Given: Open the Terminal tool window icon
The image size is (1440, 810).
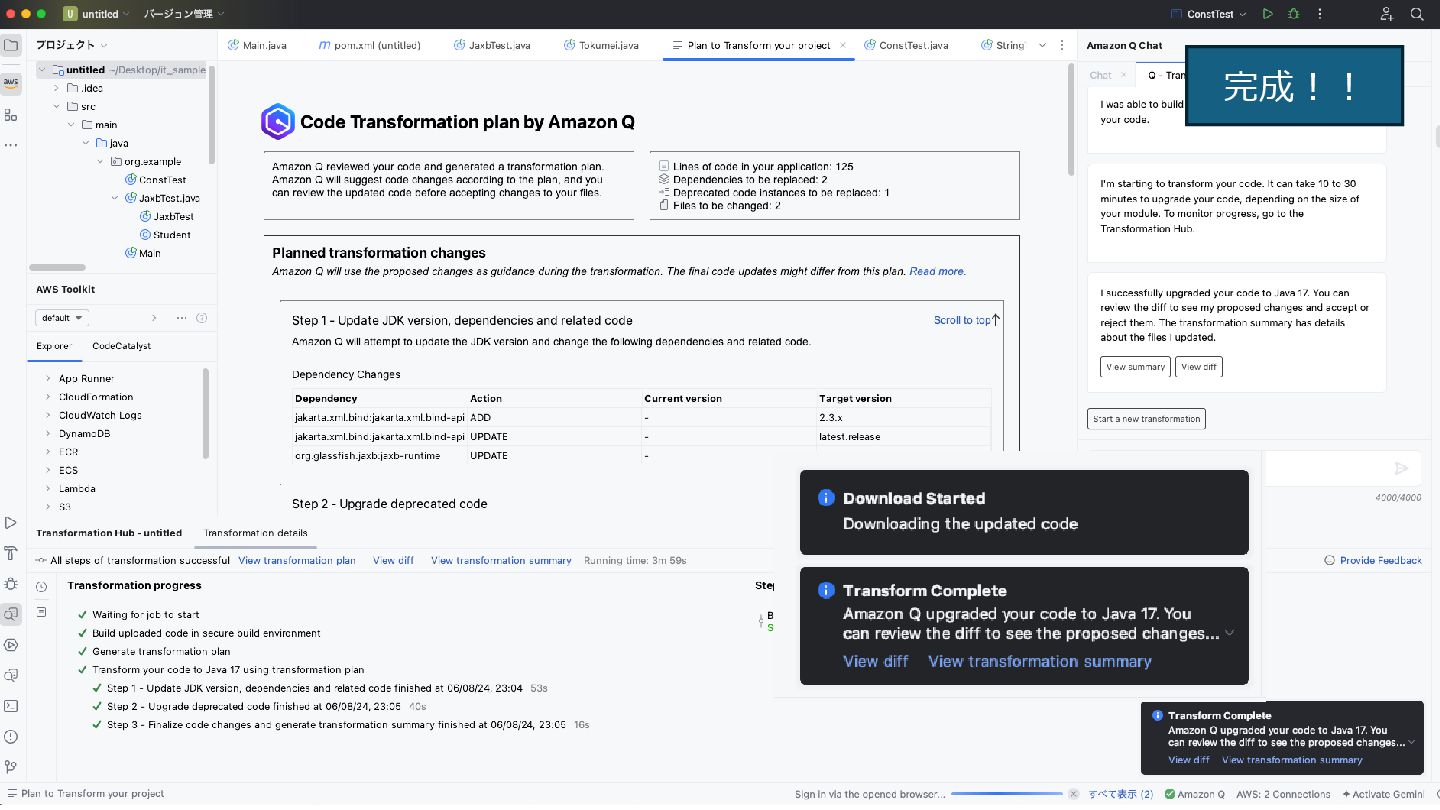Looking at the screenshot, I should click(11, 706).
